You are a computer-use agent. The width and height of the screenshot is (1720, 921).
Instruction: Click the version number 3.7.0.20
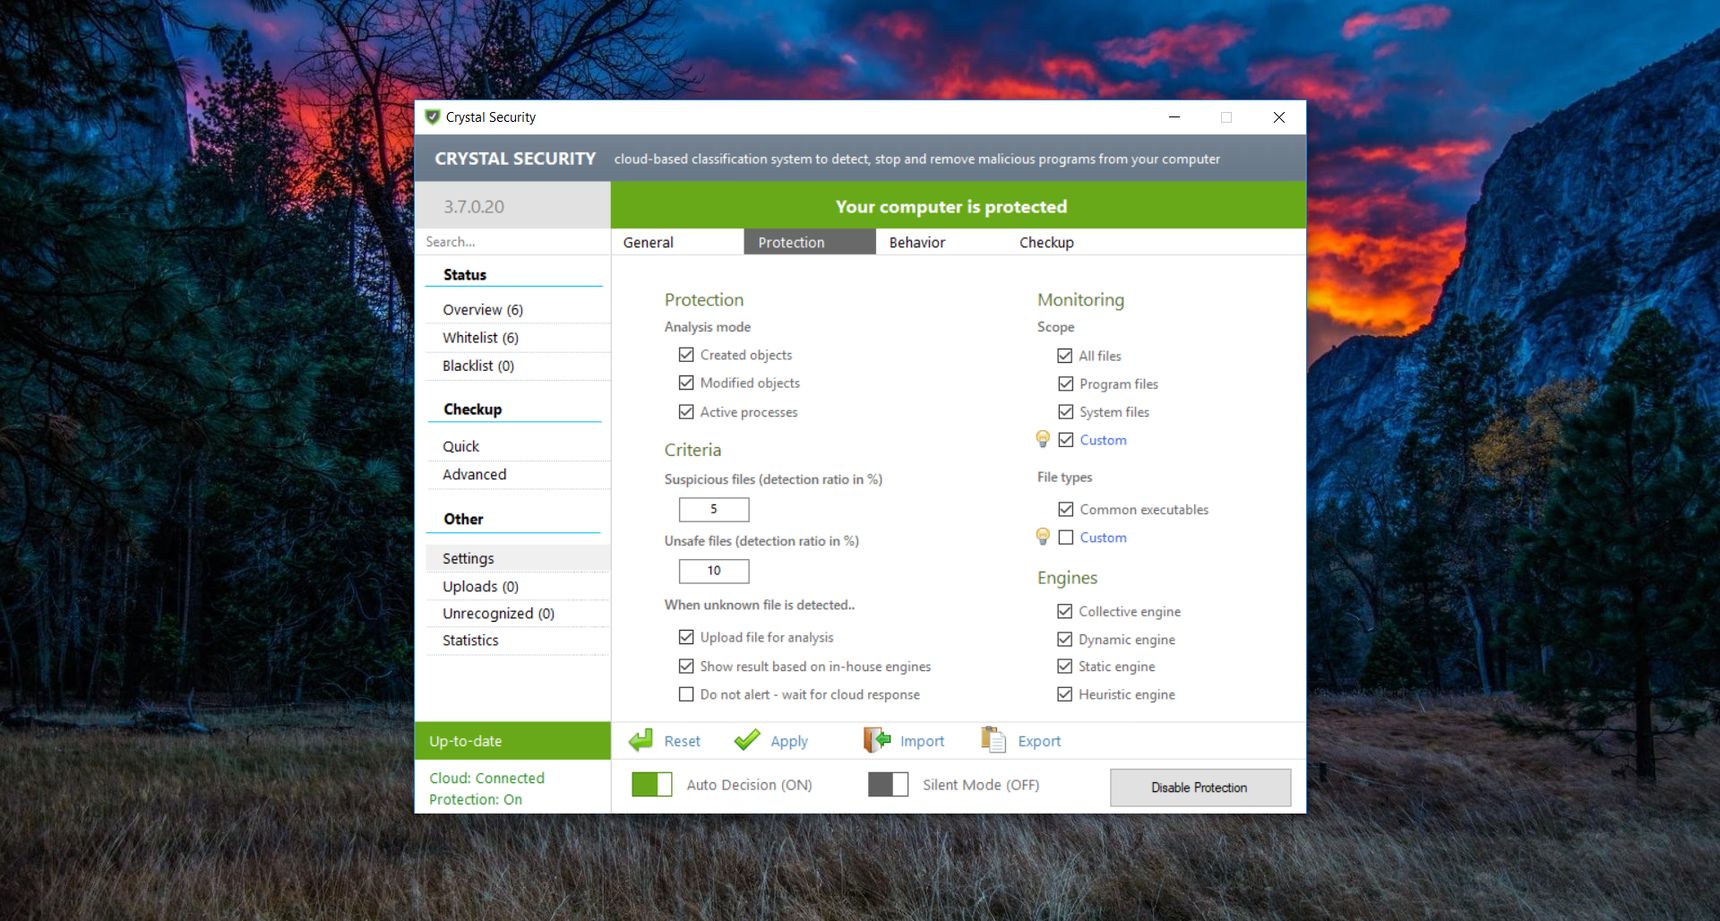click(x=474, y=207)
